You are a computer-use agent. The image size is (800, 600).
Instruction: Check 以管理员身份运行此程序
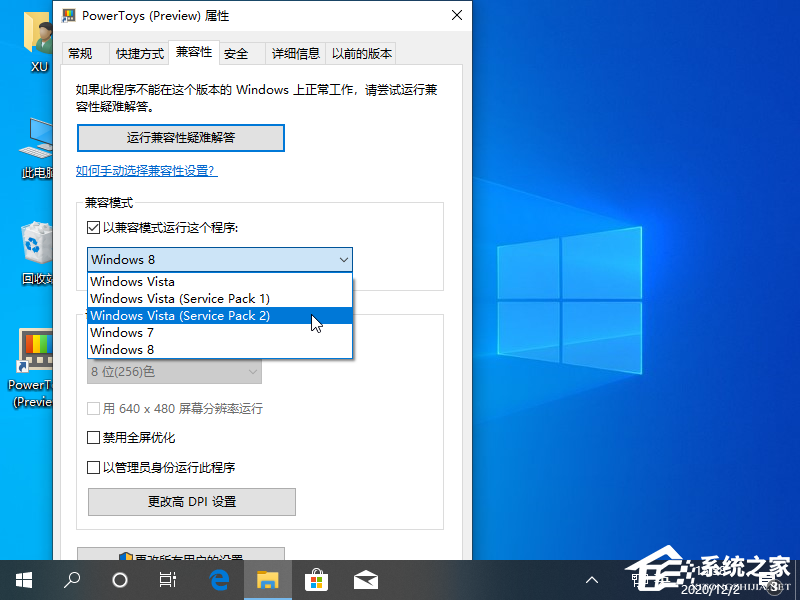(x=94, y=466)
